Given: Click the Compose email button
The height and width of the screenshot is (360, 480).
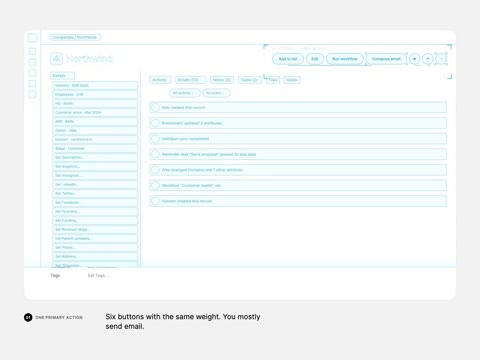Looking at the screenshot, I should [x=386, y=59].
